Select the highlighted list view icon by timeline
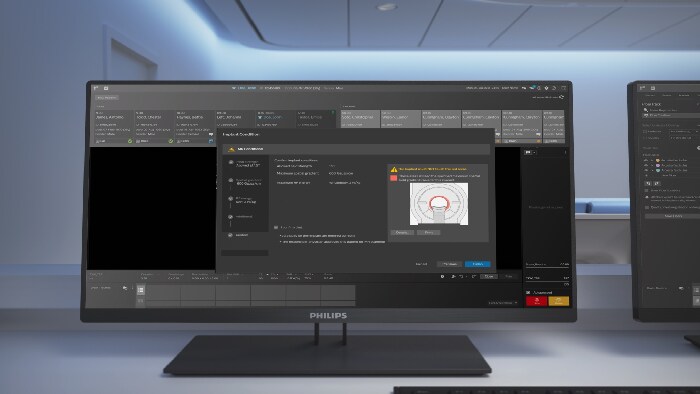The width and height of the screenshot is (700, 394). coord(141,290)
